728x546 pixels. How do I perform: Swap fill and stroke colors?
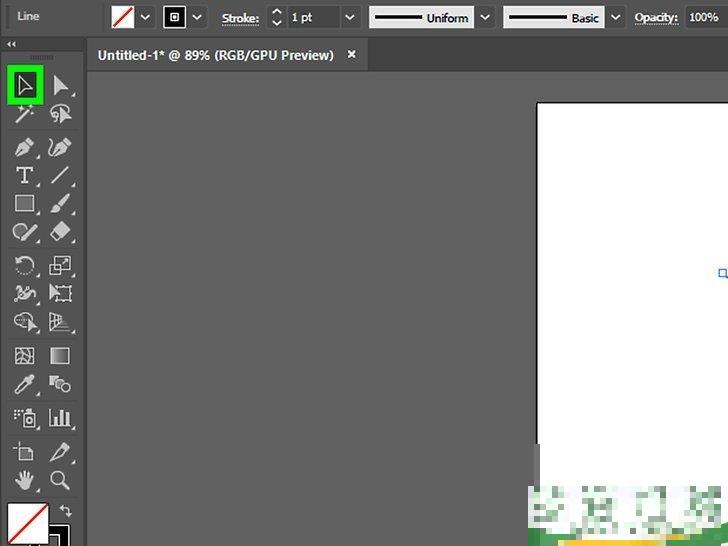(66, 511)
